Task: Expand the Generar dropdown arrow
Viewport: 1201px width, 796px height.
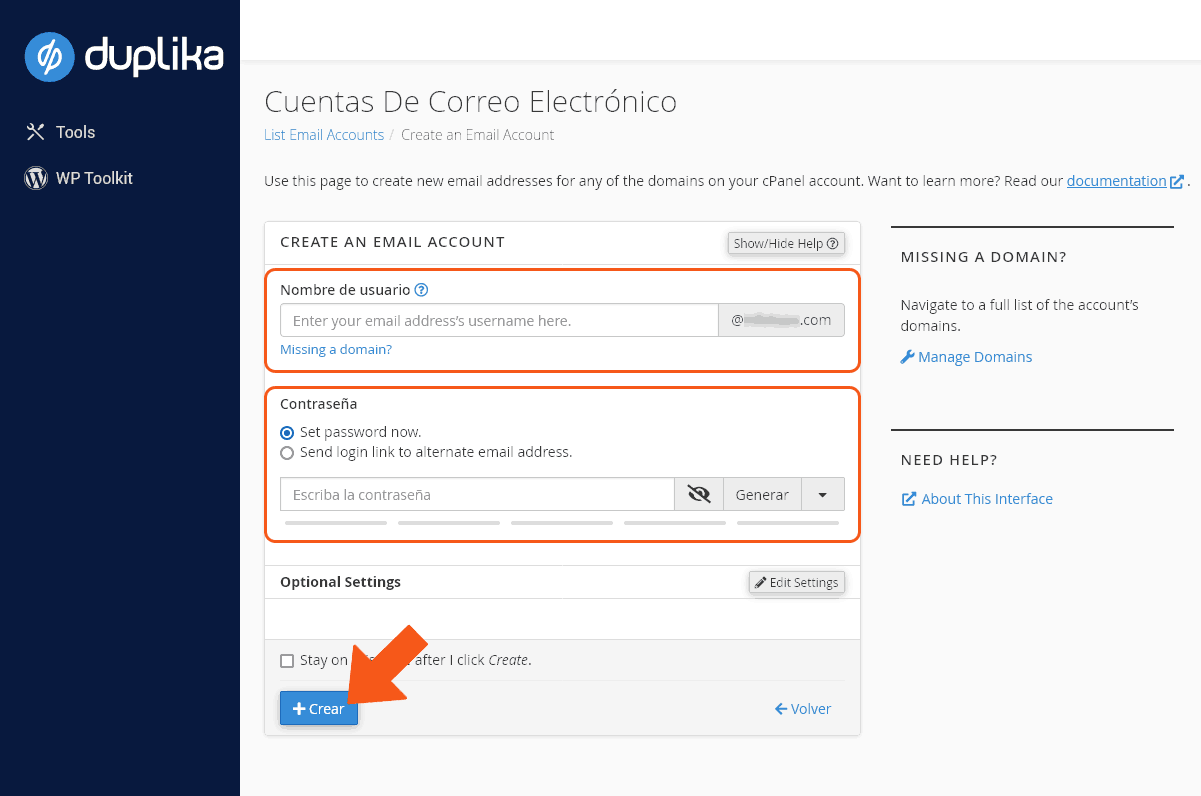Action: [x=822, y=494]
